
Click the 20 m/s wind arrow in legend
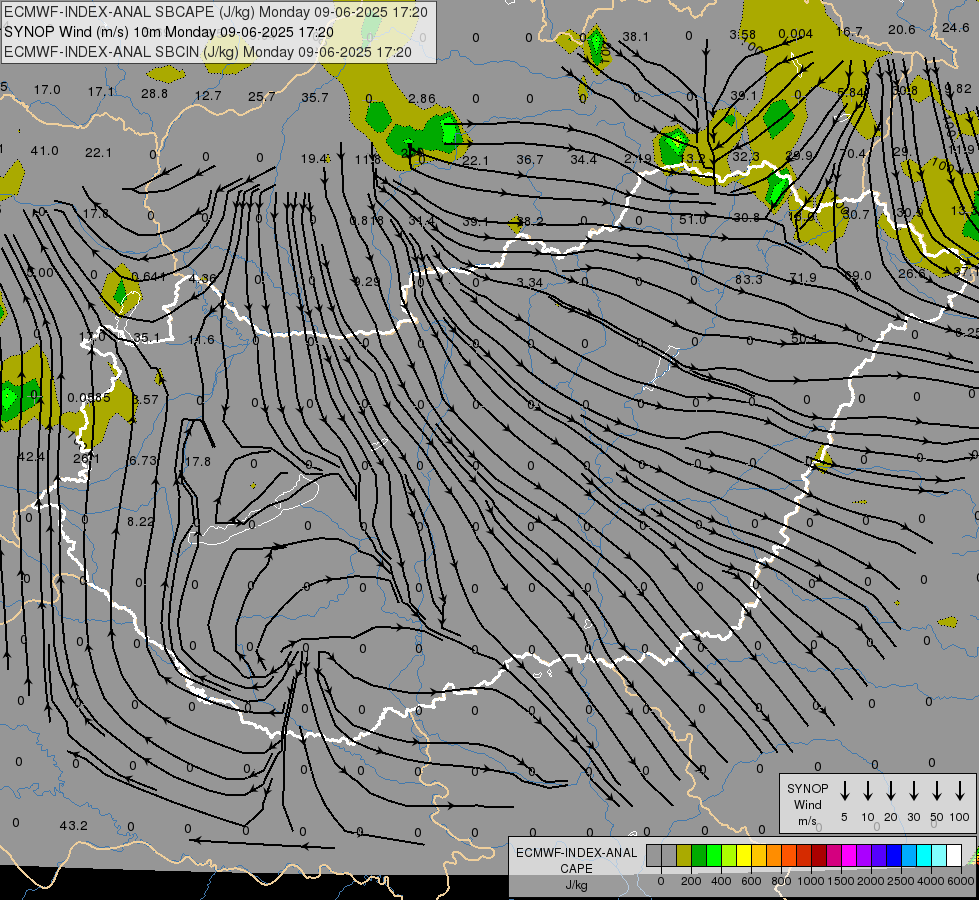(x=890, y=791)
